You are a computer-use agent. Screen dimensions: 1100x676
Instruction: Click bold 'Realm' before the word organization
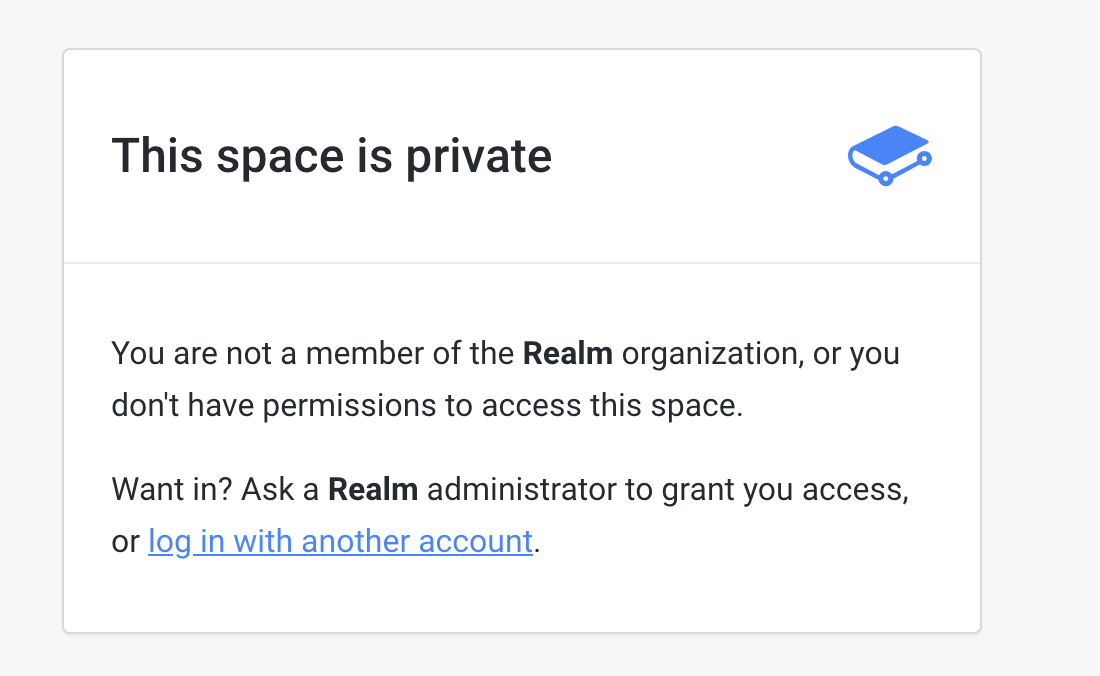click(567, 353)
